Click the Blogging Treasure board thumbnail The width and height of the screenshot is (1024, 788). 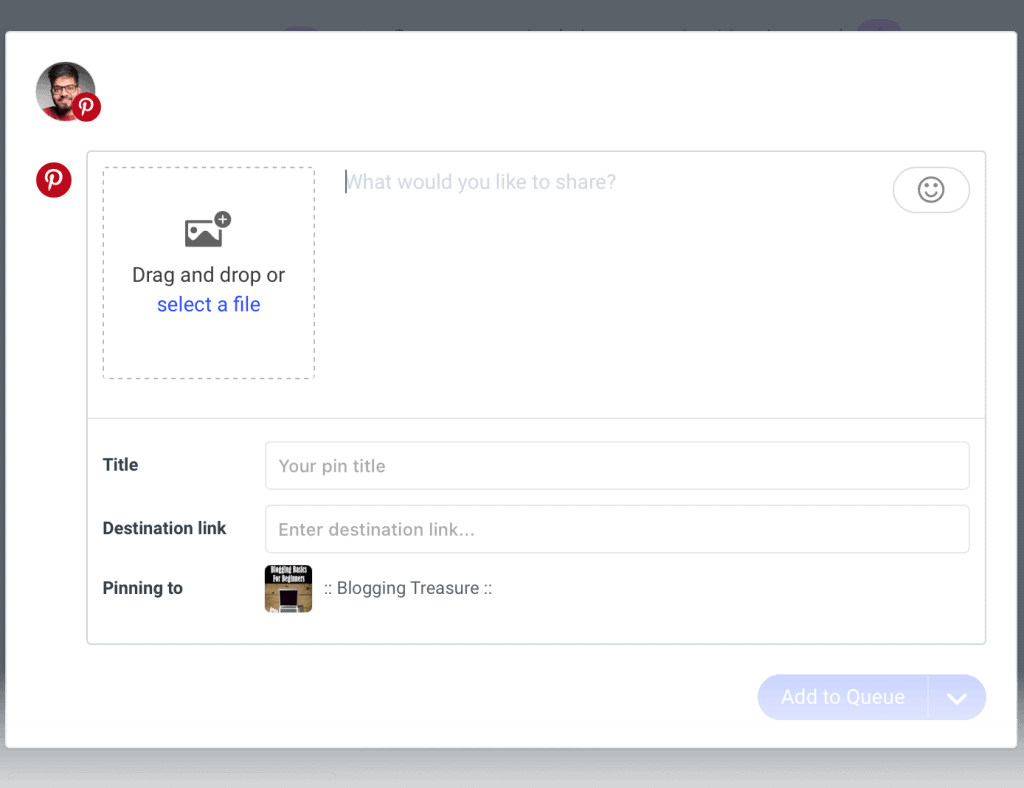click(x=288, y=588)
